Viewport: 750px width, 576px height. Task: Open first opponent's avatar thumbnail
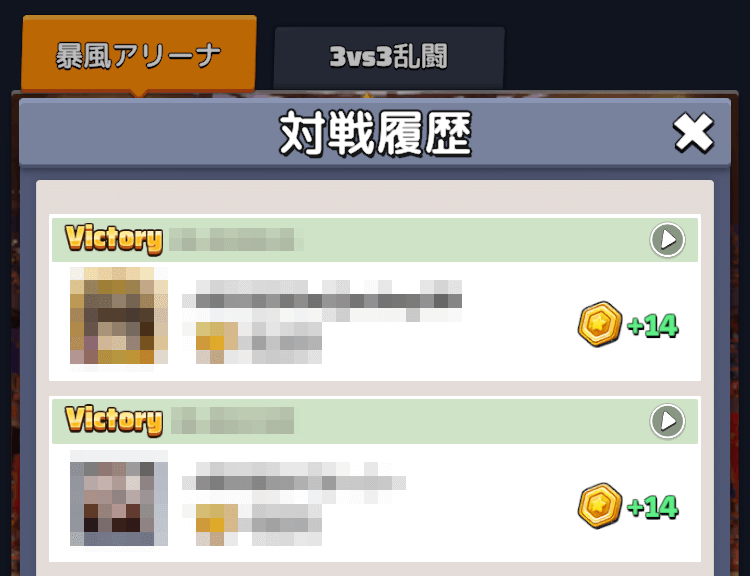coord(119,316)
